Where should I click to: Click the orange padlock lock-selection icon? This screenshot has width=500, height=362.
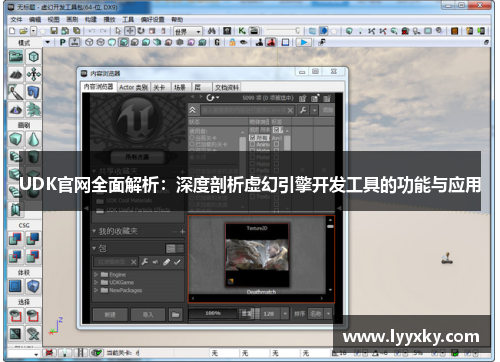click(x=232, y=42)
